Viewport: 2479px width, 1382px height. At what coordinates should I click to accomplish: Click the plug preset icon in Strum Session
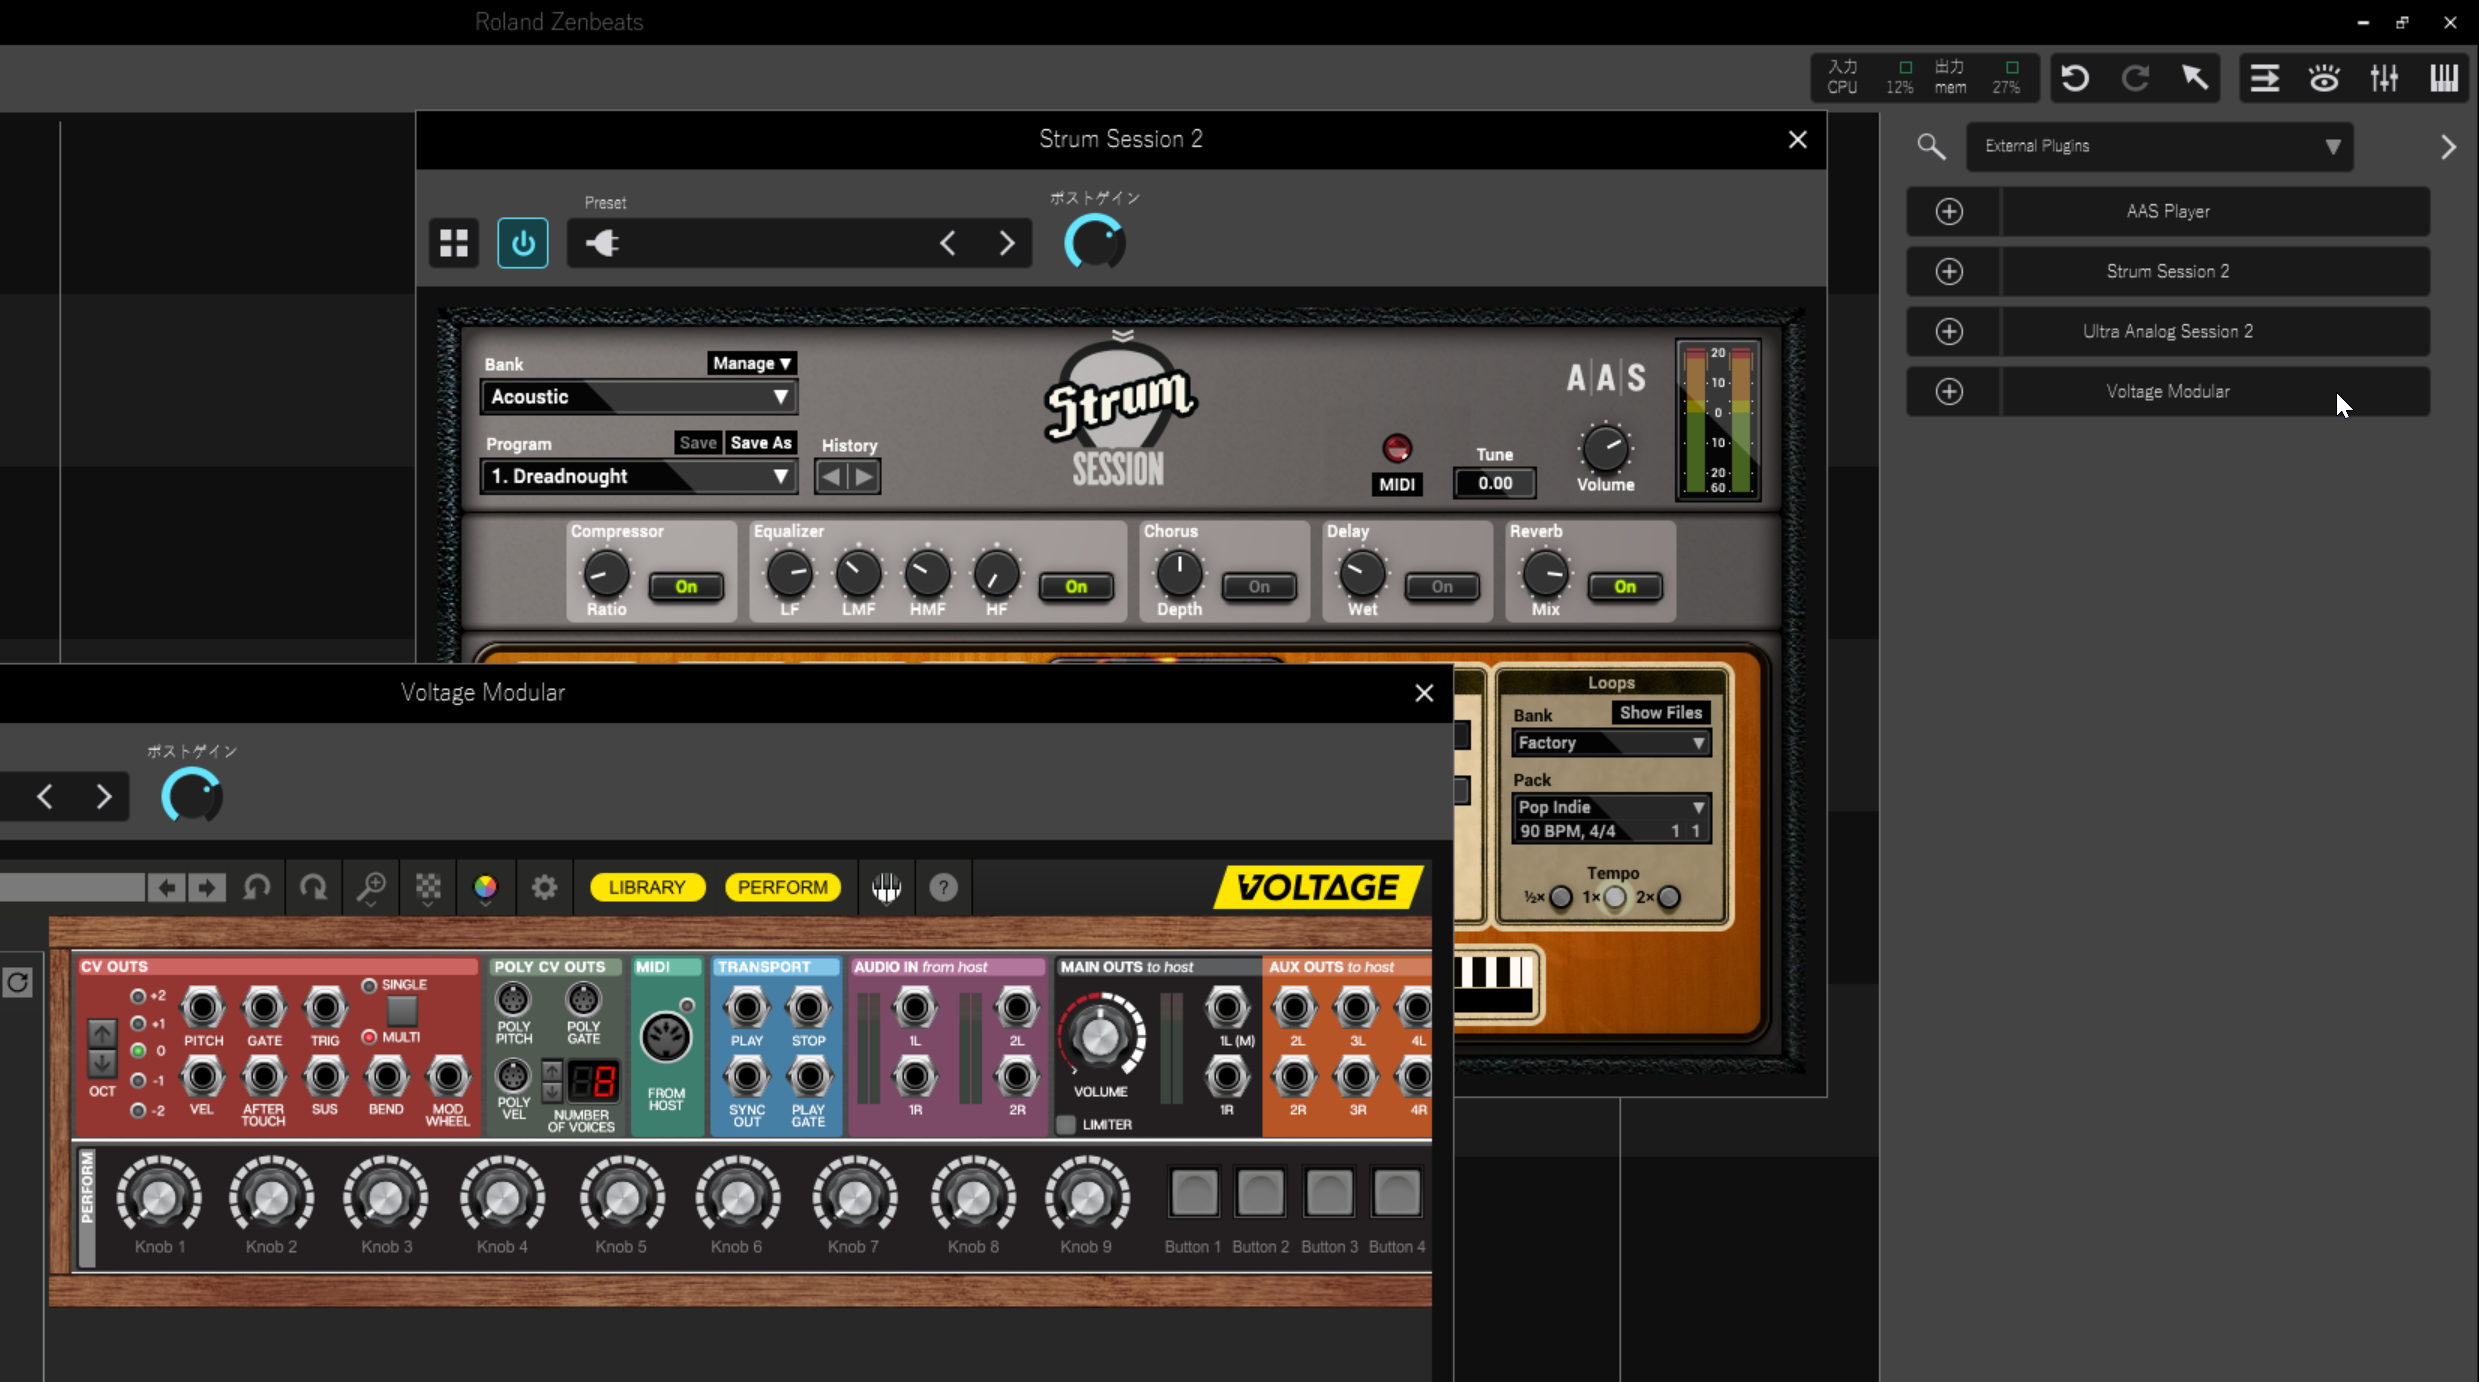pos(602,243)
